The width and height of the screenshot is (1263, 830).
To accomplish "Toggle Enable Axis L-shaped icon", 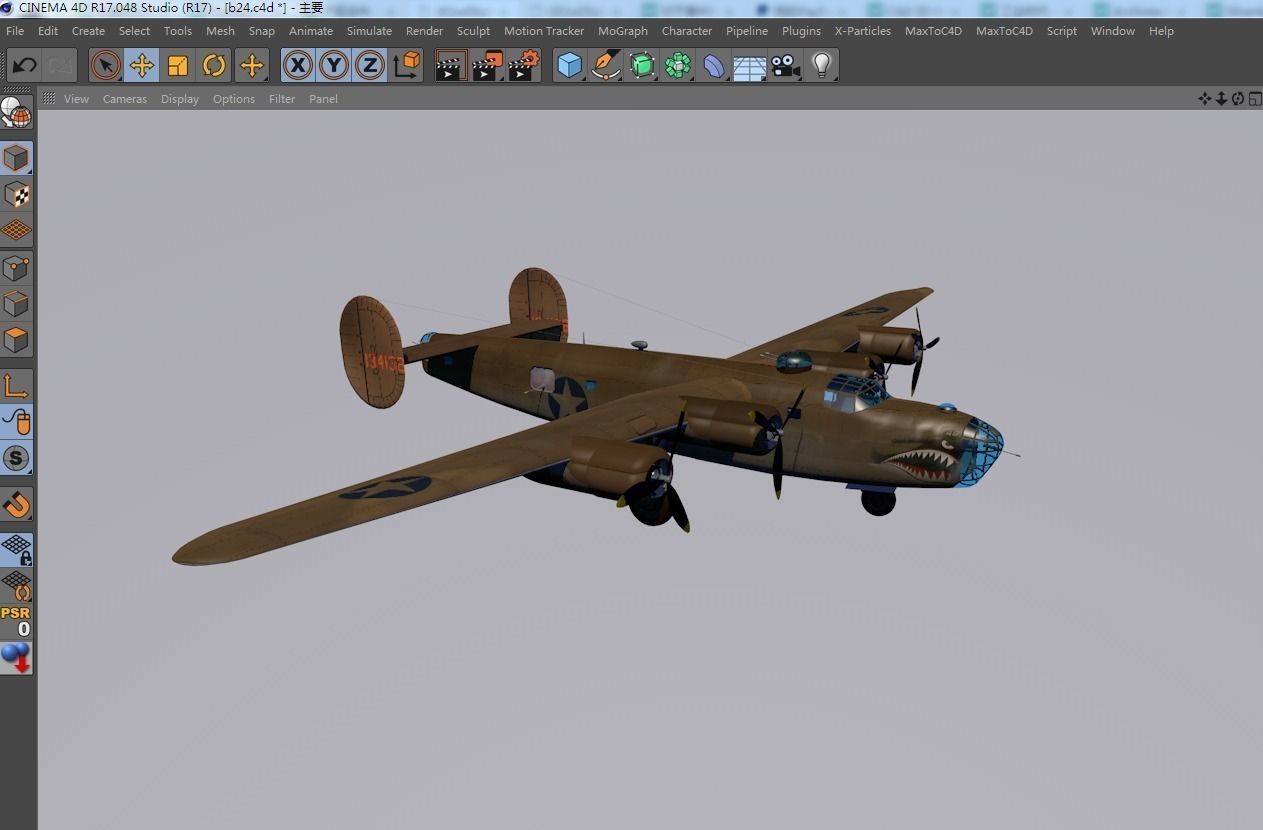I will coord(16,385).
